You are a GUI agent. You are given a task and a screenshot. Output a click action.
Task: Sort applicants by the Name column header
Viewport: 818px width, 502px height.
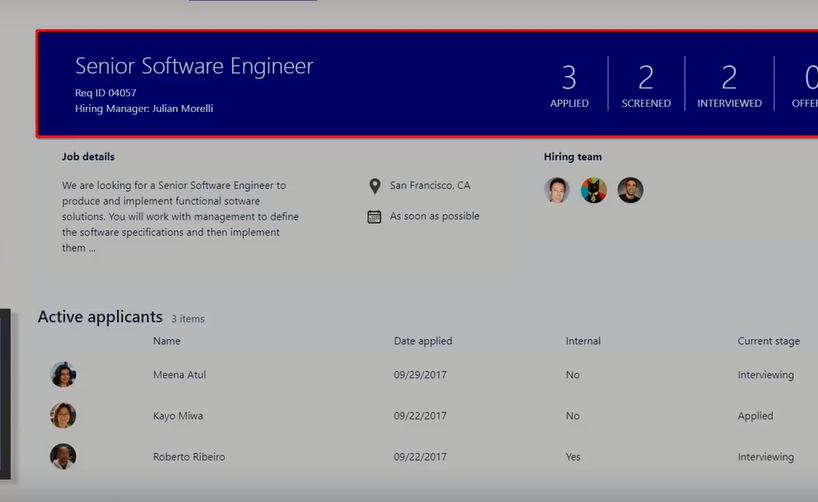click(x=167, y=341)
